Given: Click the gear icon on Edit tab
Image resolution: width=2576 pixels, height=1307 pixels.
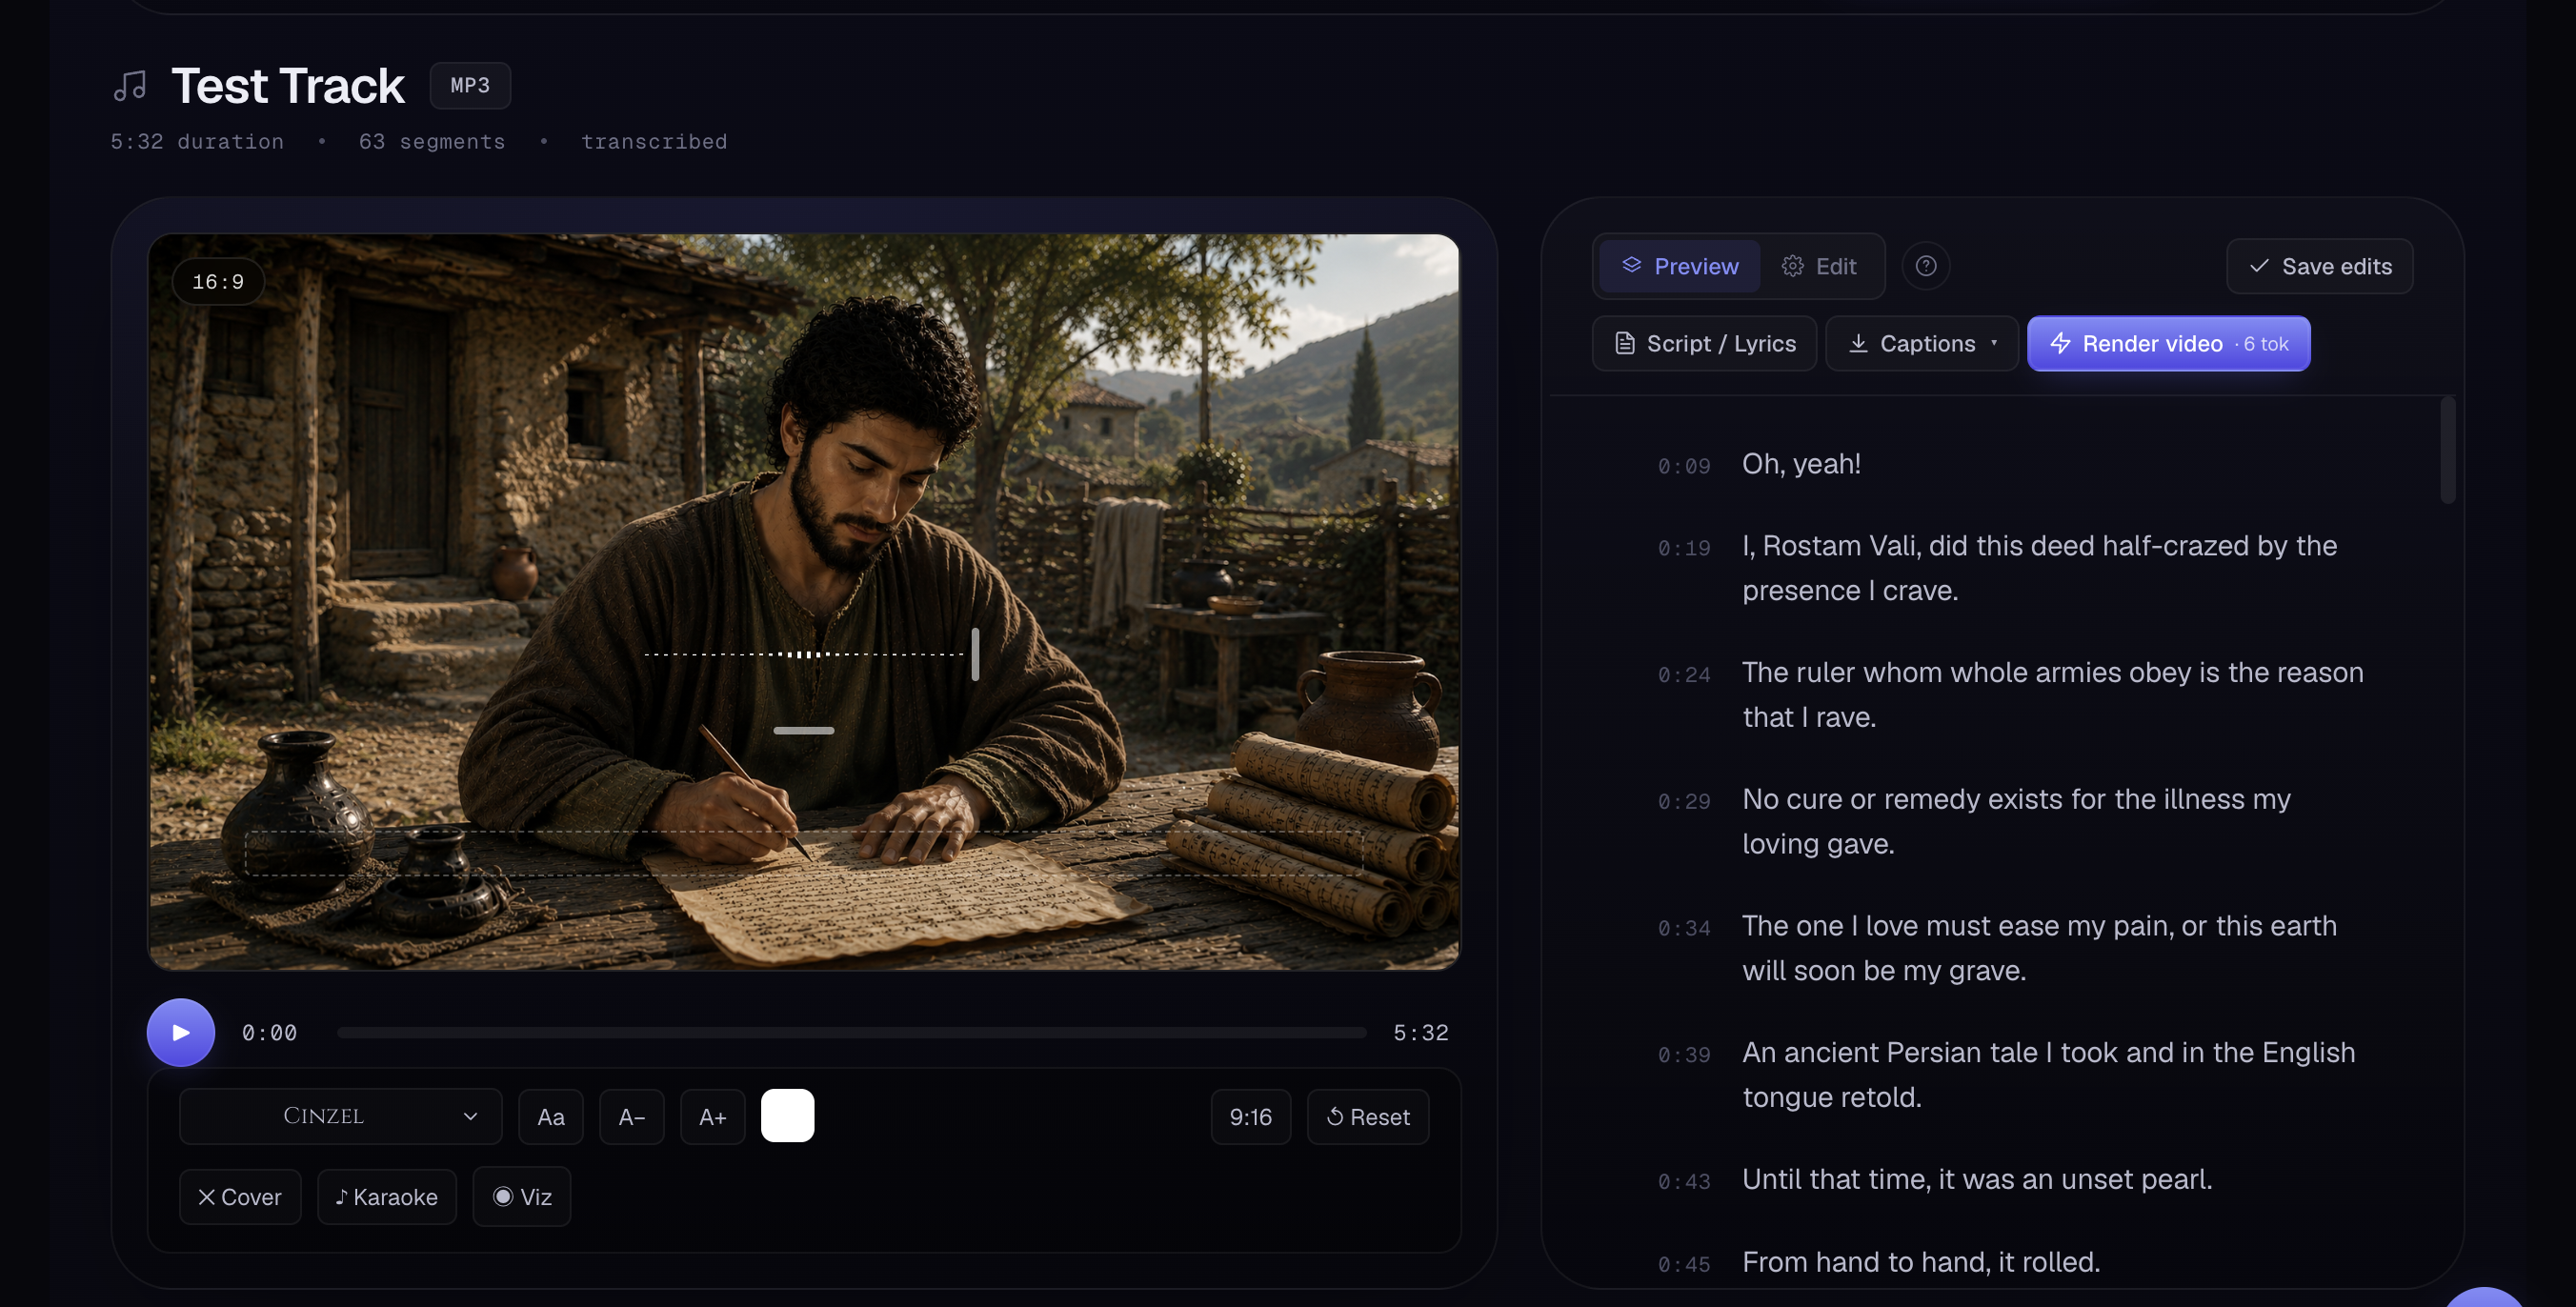Looking at the screenshot, I should point(1792,266).
